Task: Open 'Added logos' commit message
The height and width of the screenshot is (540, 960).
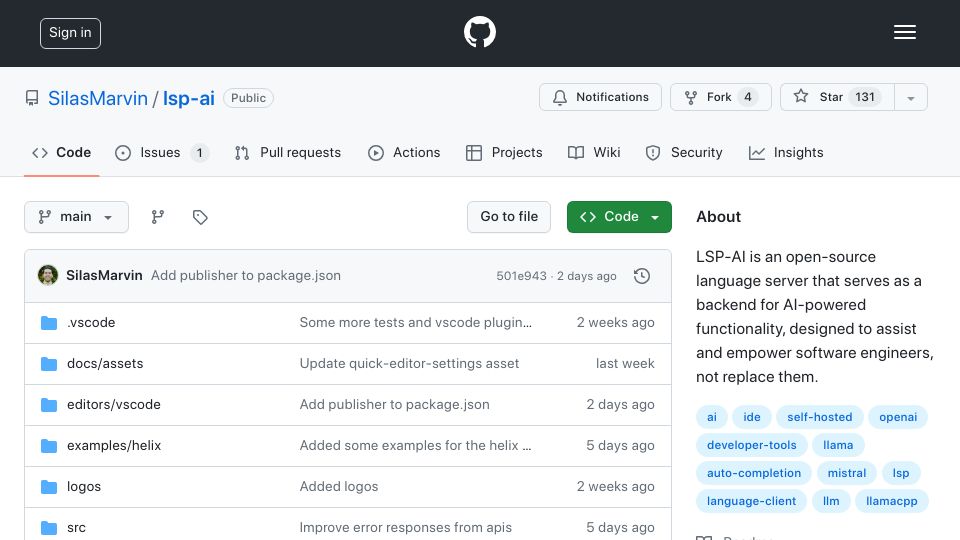Action: tap(339, 487)
